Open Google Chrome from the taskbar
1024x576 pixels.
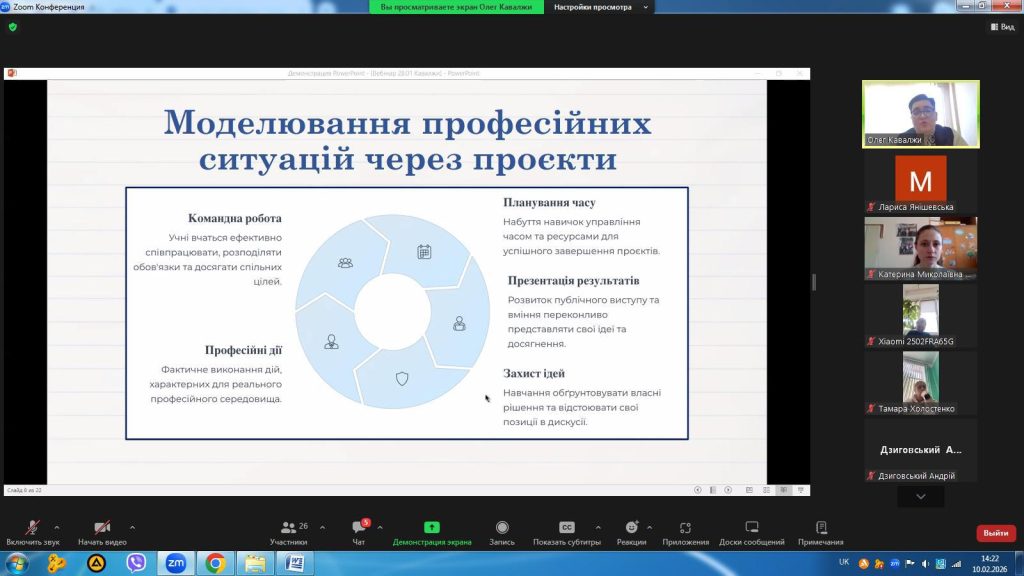click(214, 563)
